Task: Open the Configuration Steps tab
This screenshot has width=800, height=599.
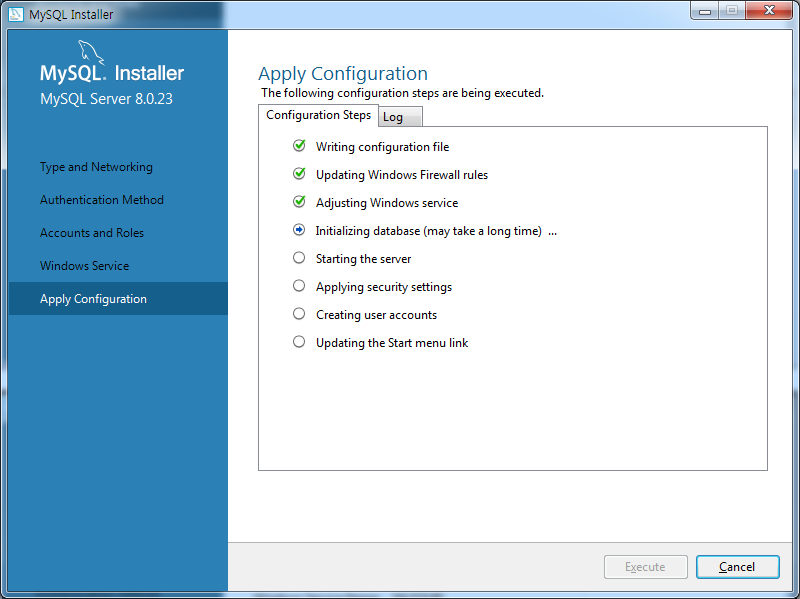Action: coord(318,115)
